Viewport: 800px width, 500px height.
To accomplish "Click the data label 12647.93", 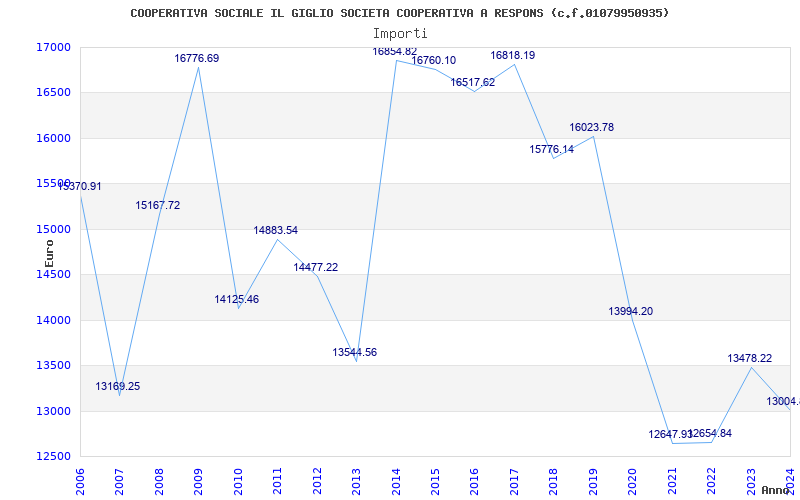I will coord(670,434).
